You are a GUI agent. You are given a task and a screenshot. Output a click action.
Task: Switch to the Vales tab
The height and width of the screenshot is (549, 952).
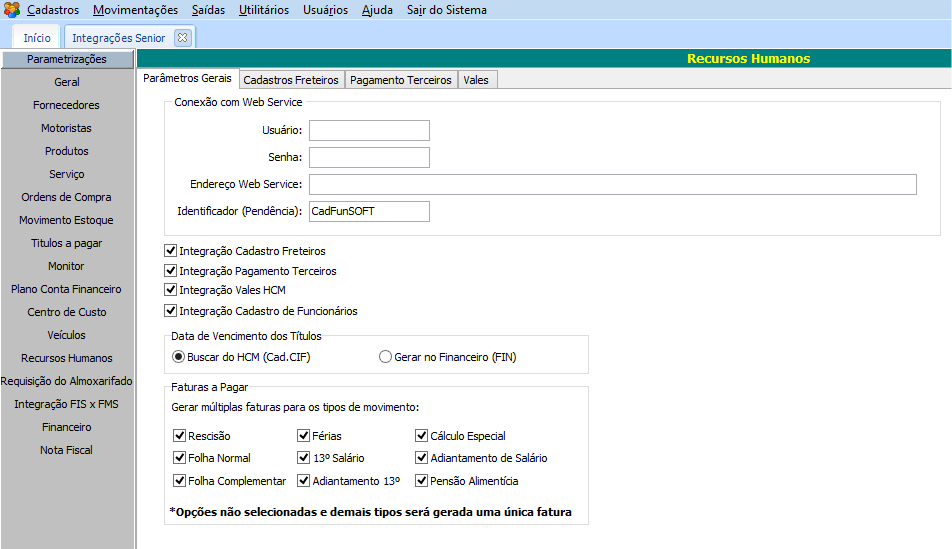click(x=476, y=80)
